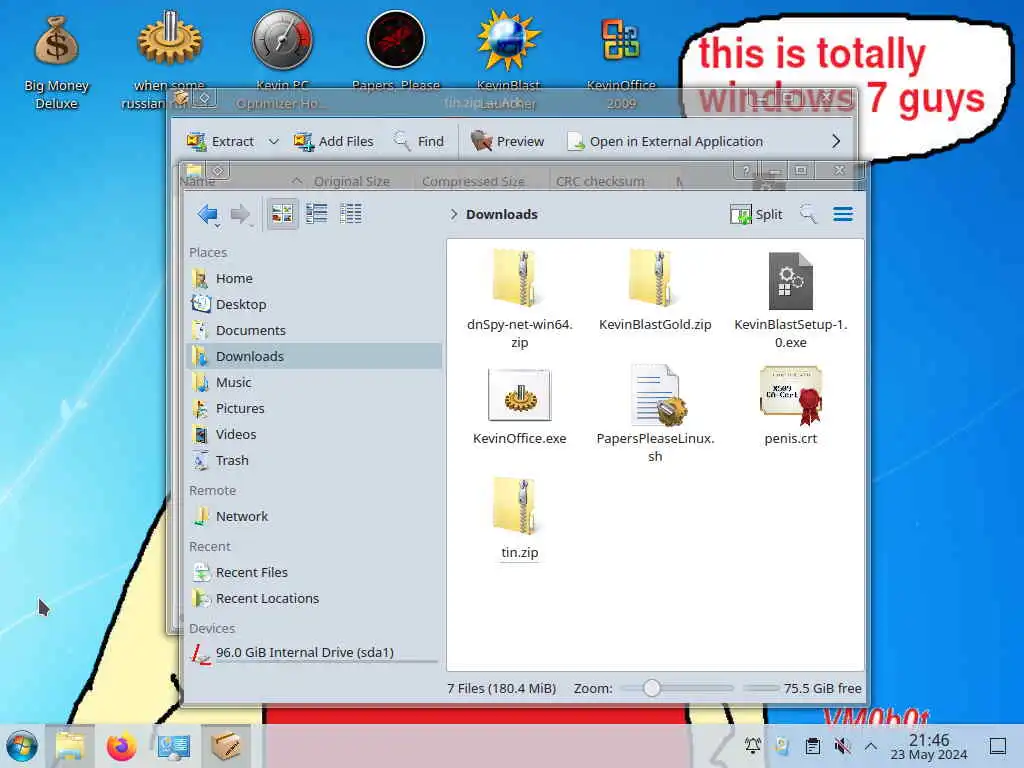Switch to Ark archive taskbar entry
This screenshot has height=768, width=1024.
pyautogui.click(x=225, y=746)
